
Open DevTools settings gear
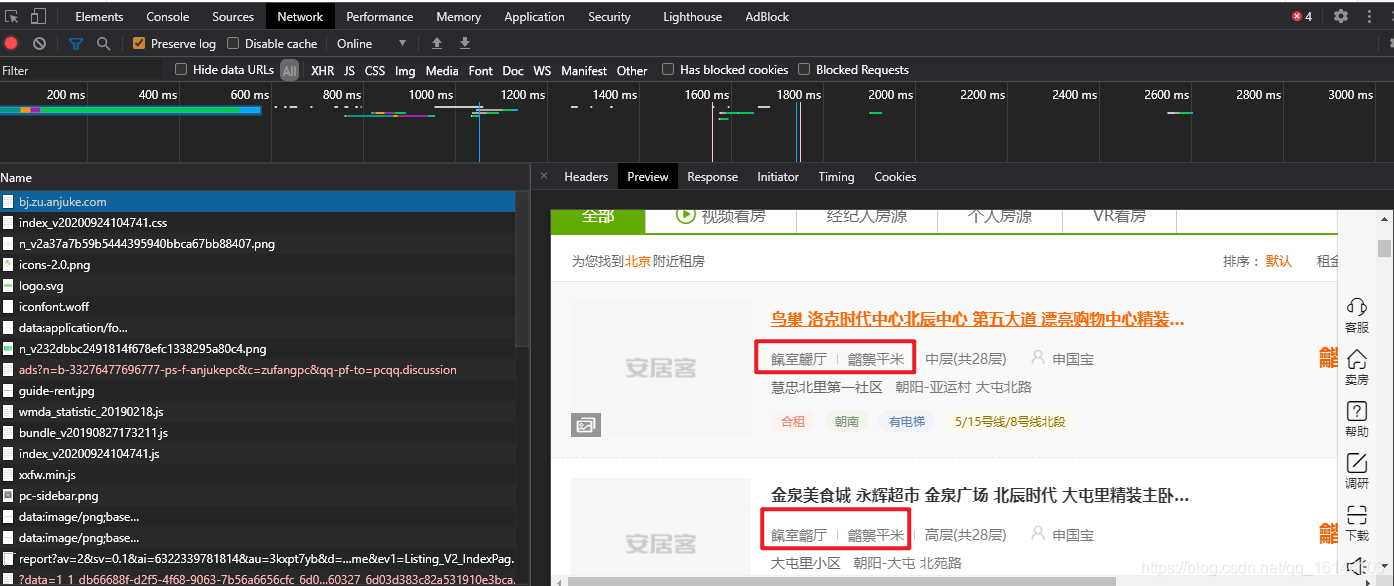1341,16
